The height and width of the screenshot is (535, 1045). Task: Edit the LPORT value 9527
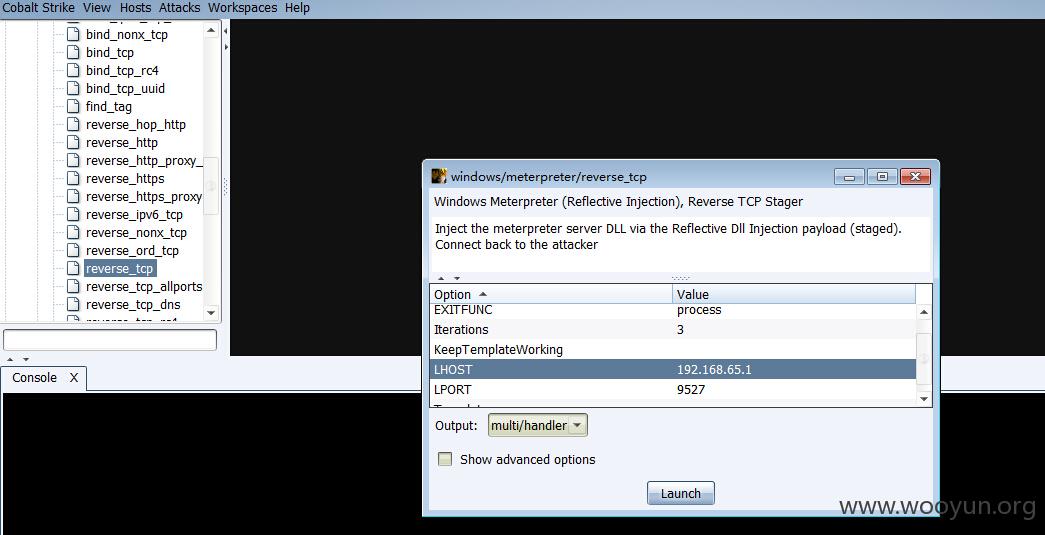[x=794, y=389]
